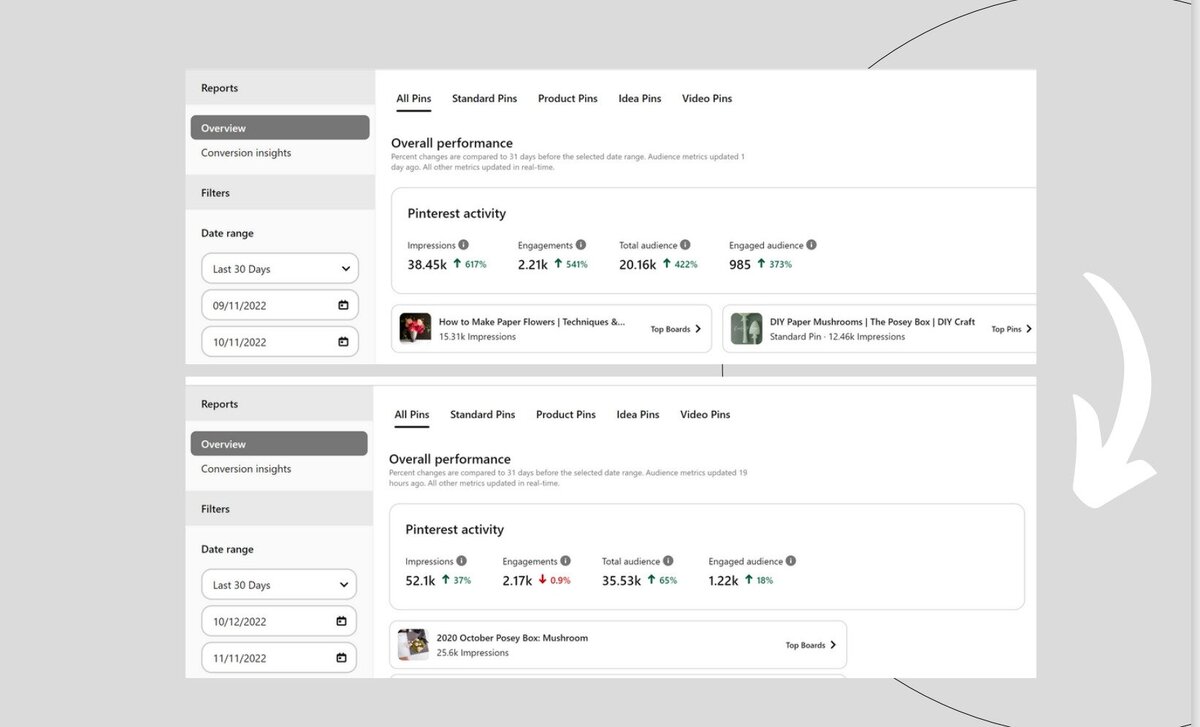1200x727 pixels.
Task: Click the info icon beside Total audience 20.16k
Action: [x=686, y=245]
